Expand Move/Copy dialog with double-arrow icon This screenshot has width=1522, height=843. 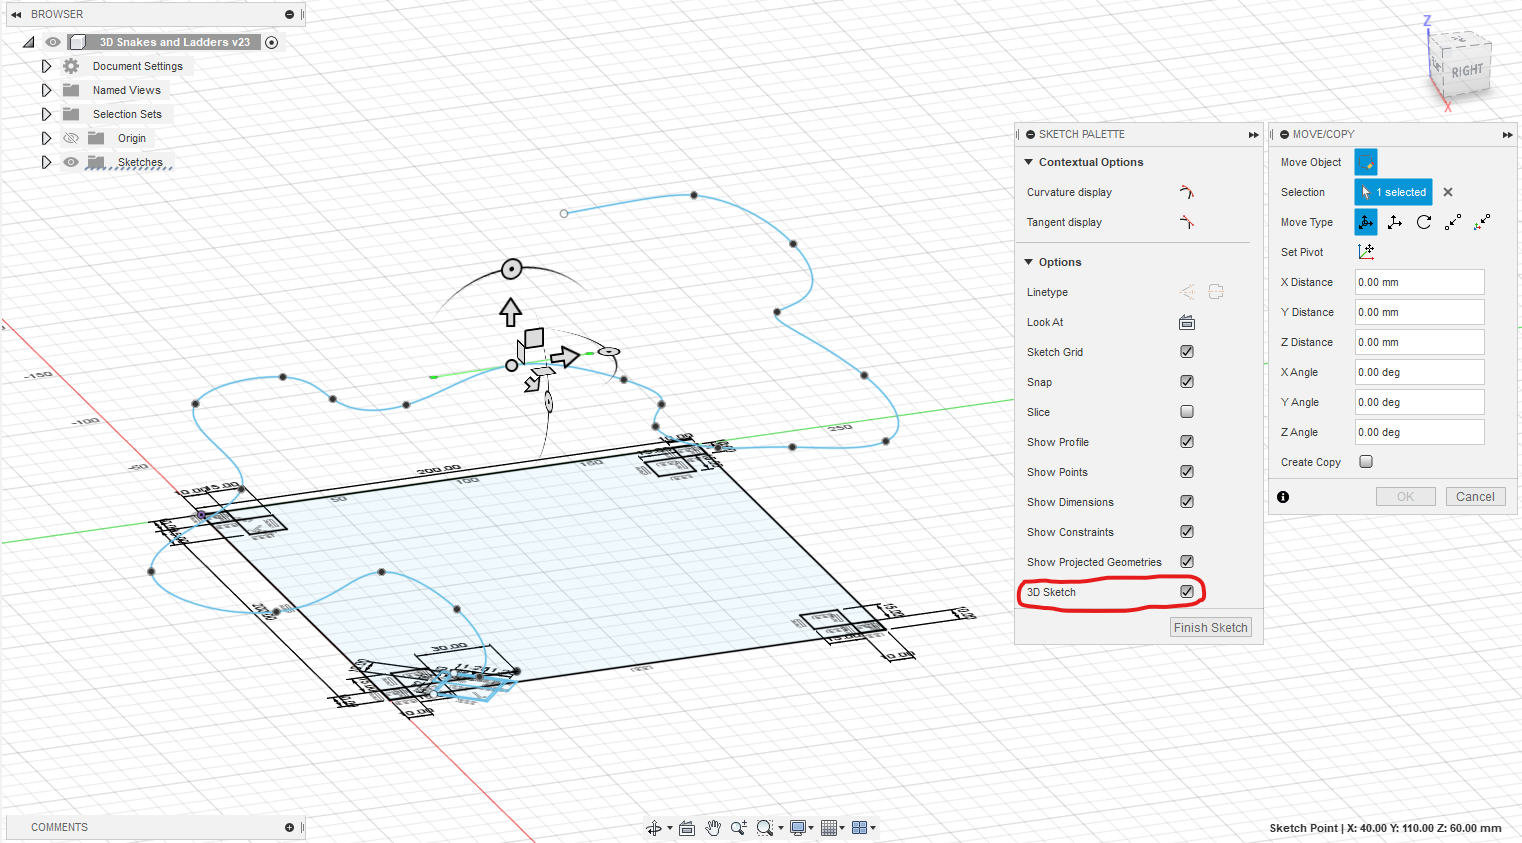tap(1507, 134)
